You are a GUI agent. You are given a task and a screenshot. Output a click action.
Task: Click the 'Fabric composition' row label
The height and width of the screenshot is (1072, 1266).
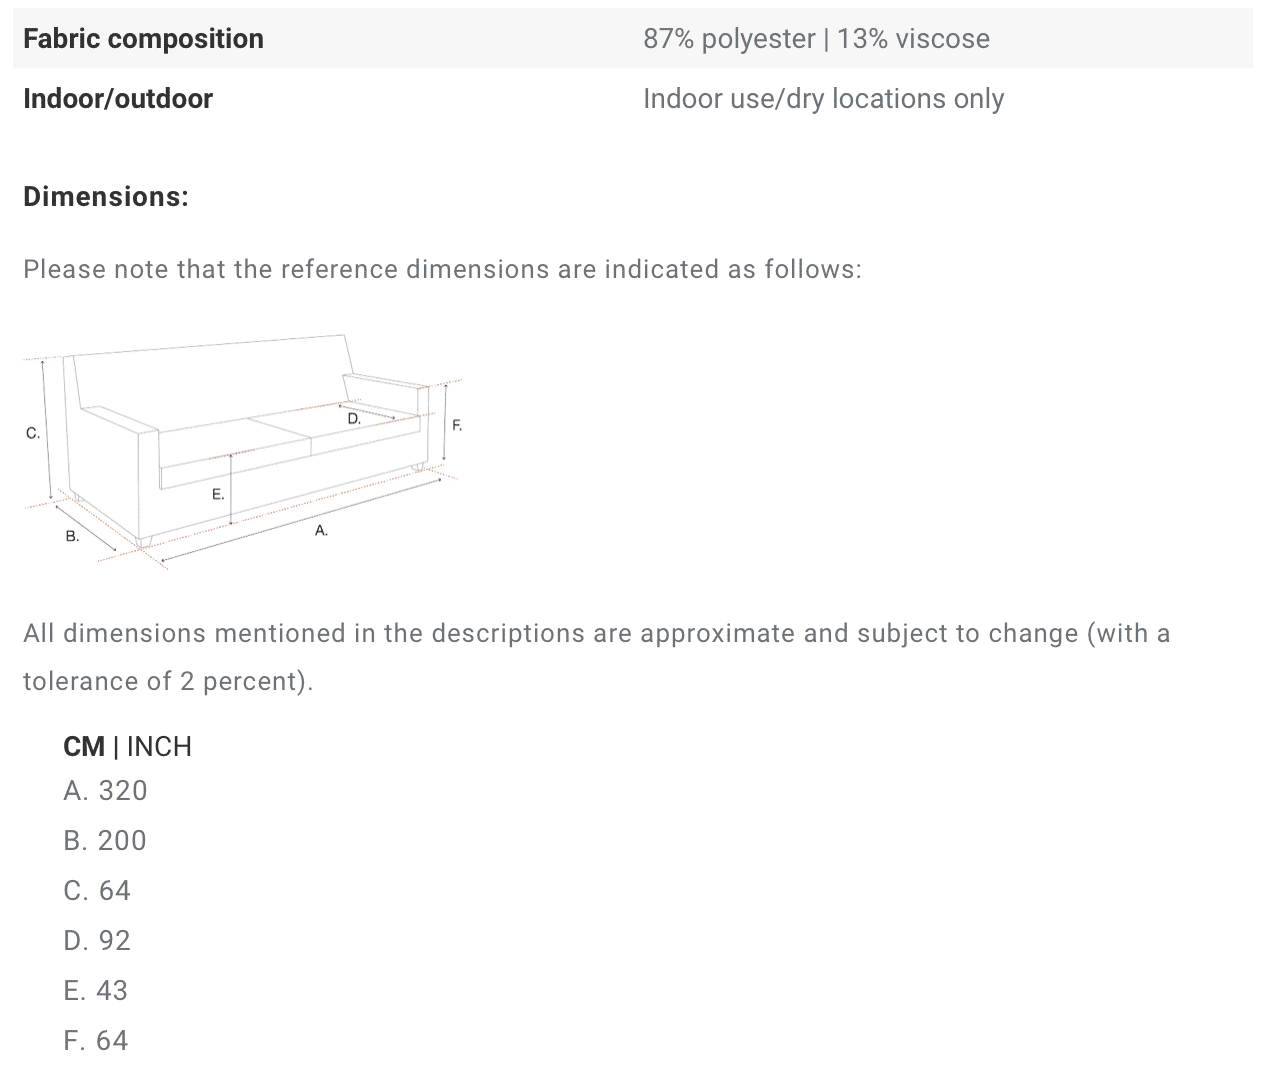pos(143,39)
